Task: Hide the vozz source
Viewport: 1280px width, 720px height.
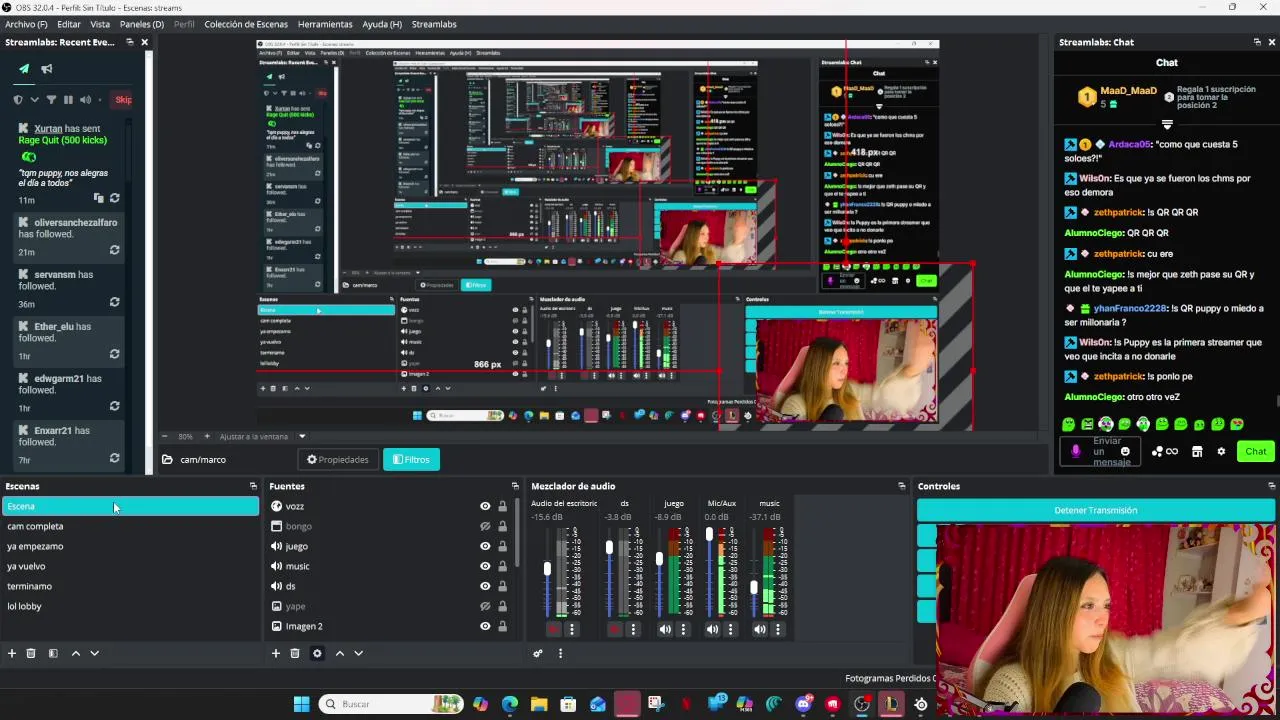Action: coord(485,506)
